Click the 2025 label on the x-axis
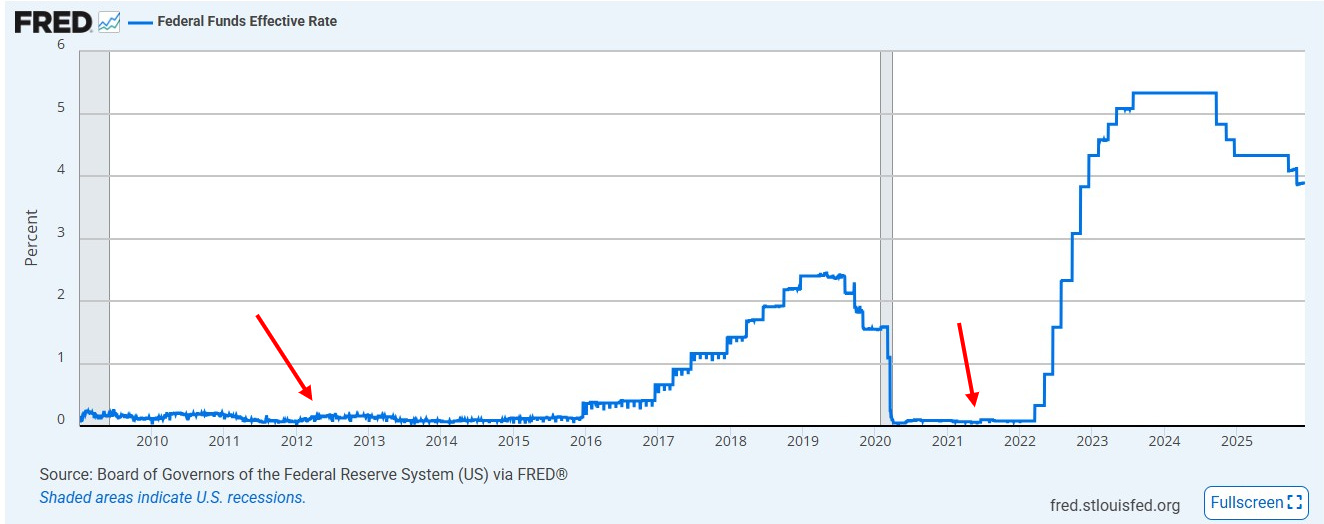The image size is (1324, 524). tap(1237, 441)
